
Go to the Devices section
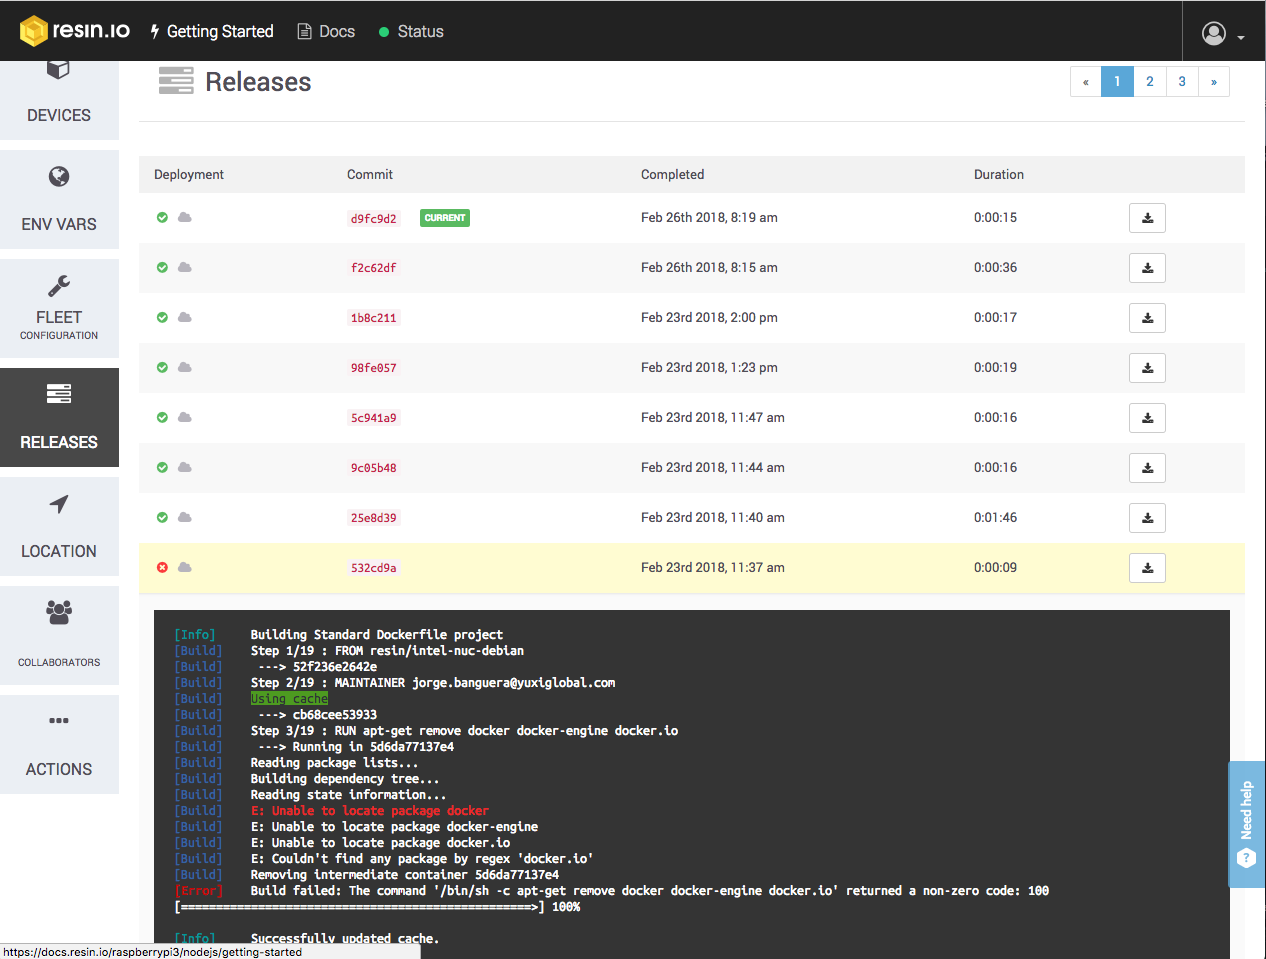(x=59, y=100)
